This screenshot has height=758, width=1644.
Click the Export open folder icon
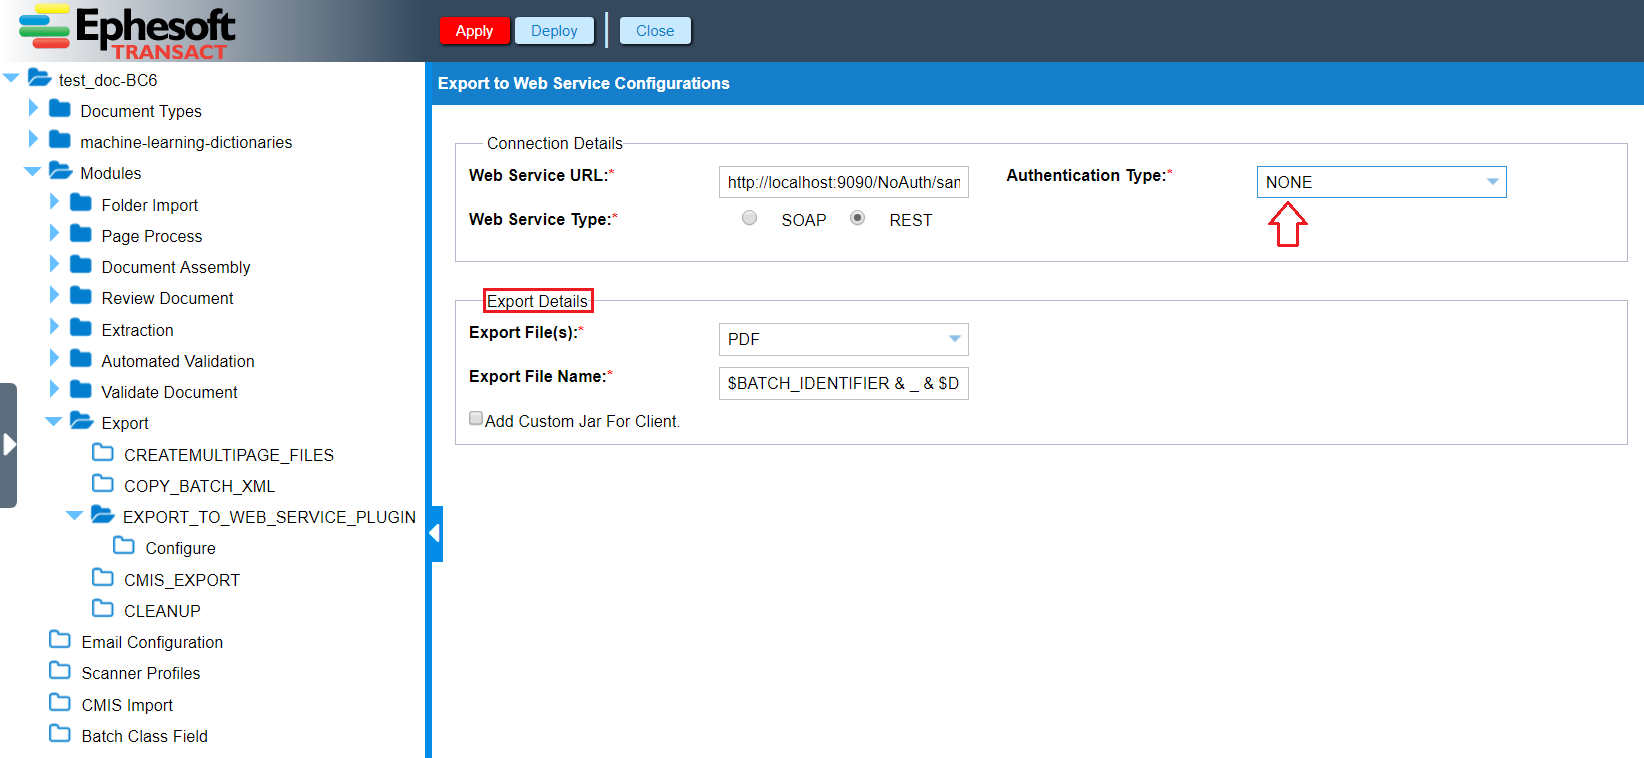point(82,421)
